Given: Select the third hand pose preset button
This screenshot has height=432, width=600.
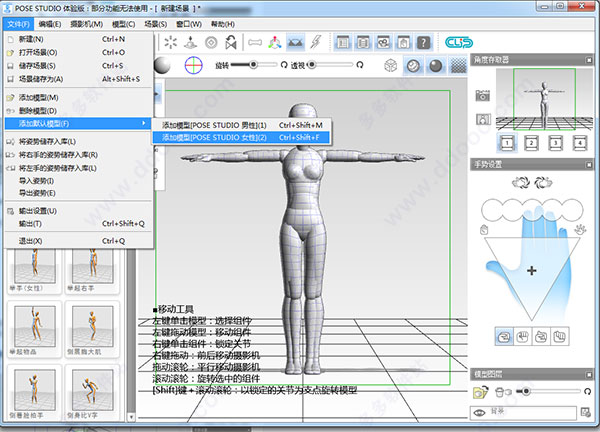Looking at the screenshot, I should [541, 337].
